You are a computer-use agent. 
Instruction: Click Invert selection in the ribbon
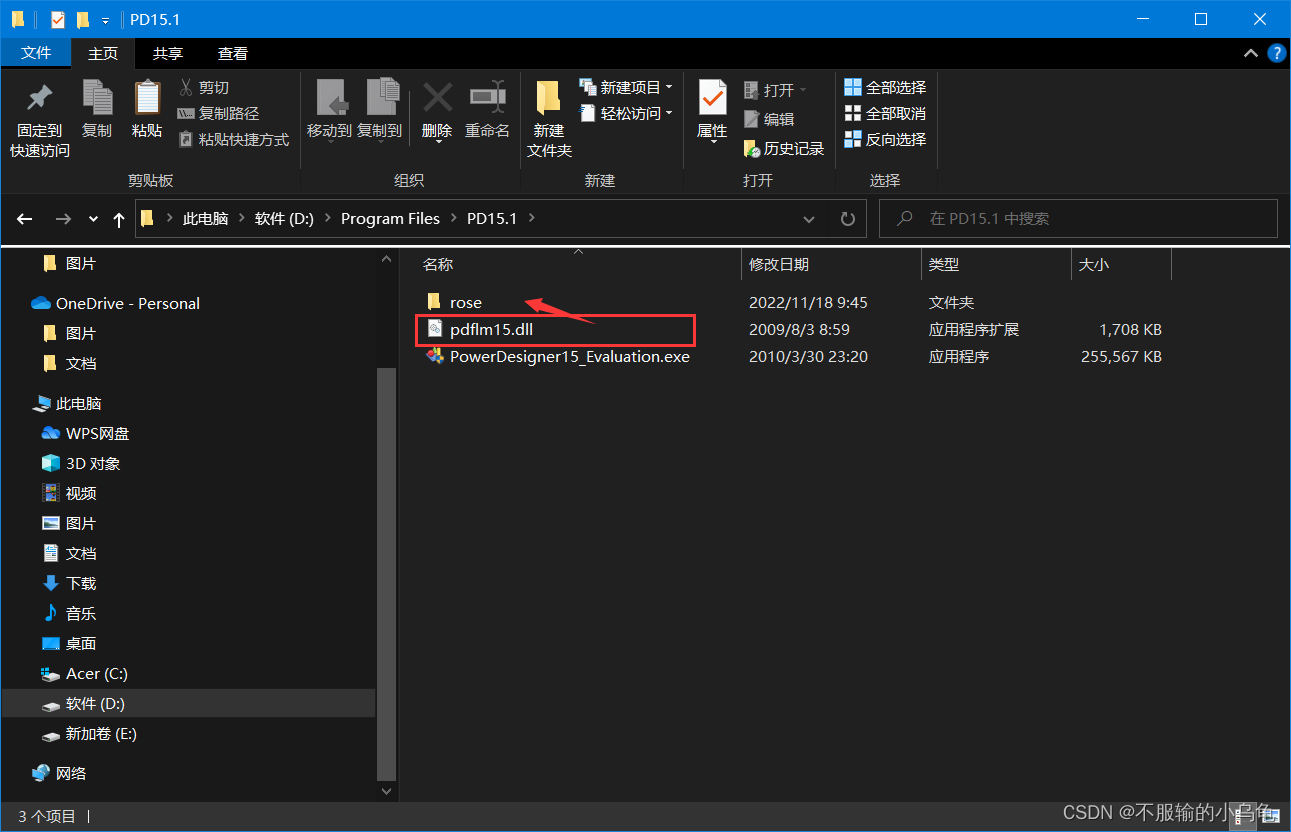pos(885,139)
